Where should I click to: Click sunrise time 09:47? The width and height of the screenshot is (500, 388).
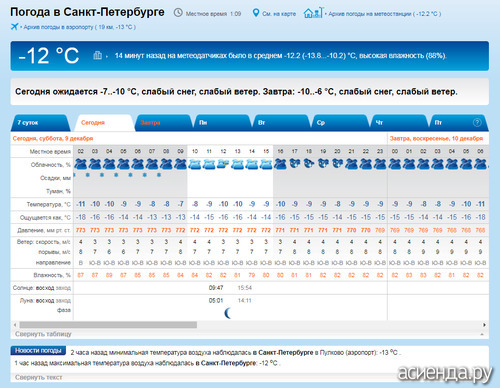coord(216,288)
